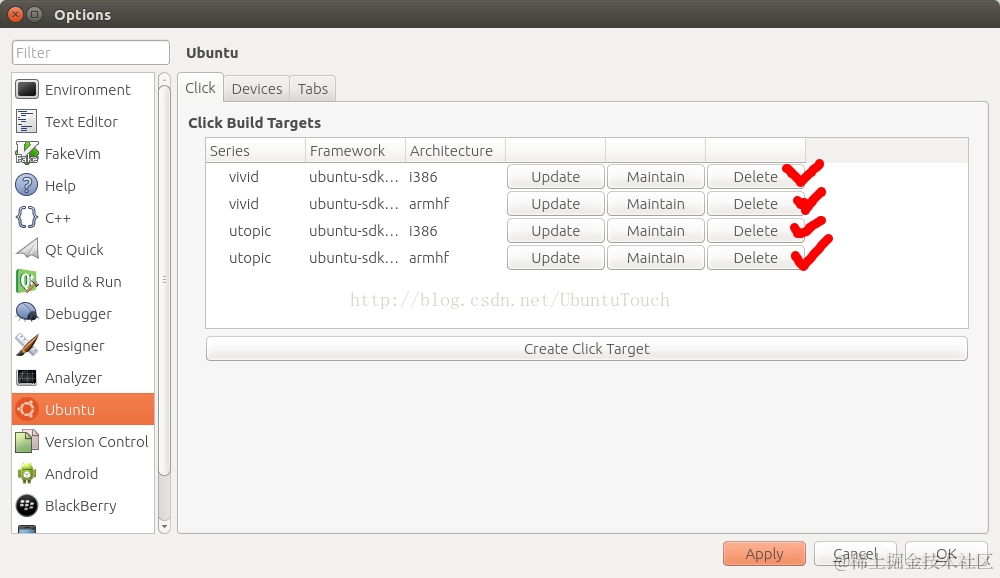The image size is (1000, 578).
Task: Select the Debugger bug icon
Action: [27, 313]
